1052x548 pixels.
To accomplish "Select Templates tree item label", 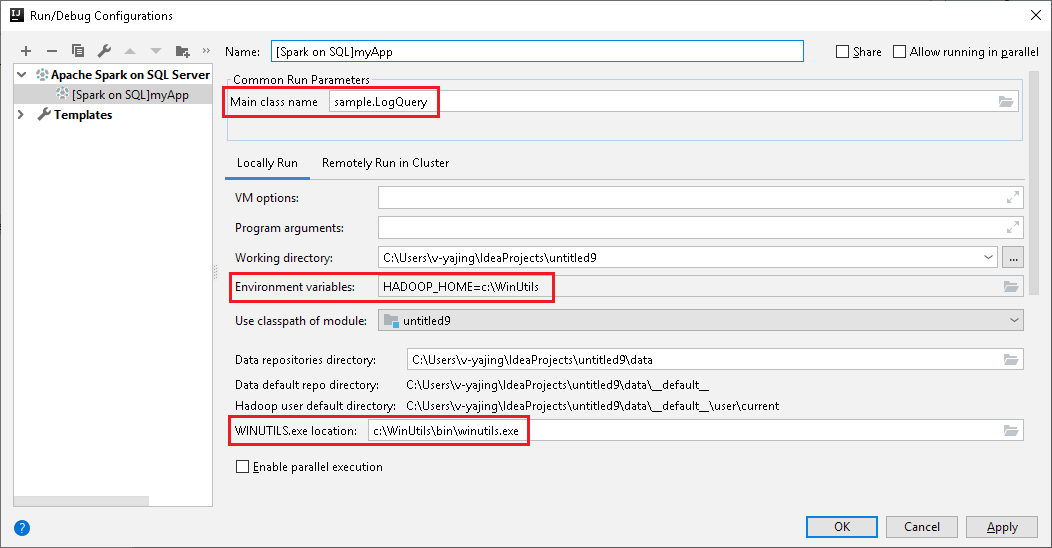I will pos(83,115).
